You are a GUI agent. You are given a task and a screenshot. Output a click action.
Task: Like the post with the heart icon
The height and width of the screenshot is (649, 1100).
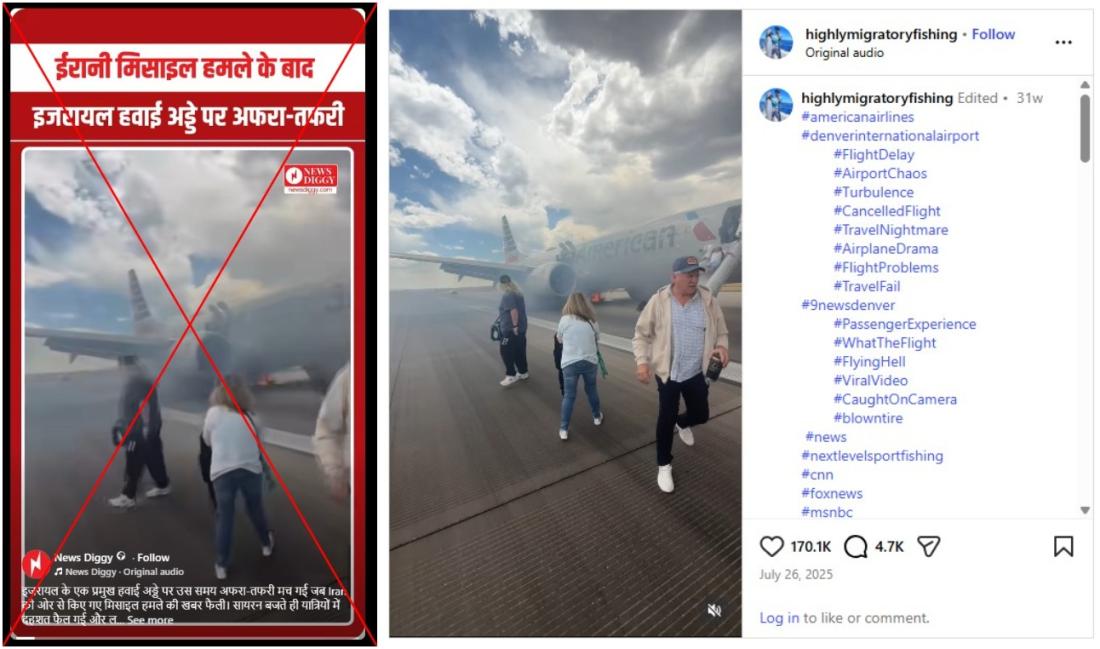point(771,547)
